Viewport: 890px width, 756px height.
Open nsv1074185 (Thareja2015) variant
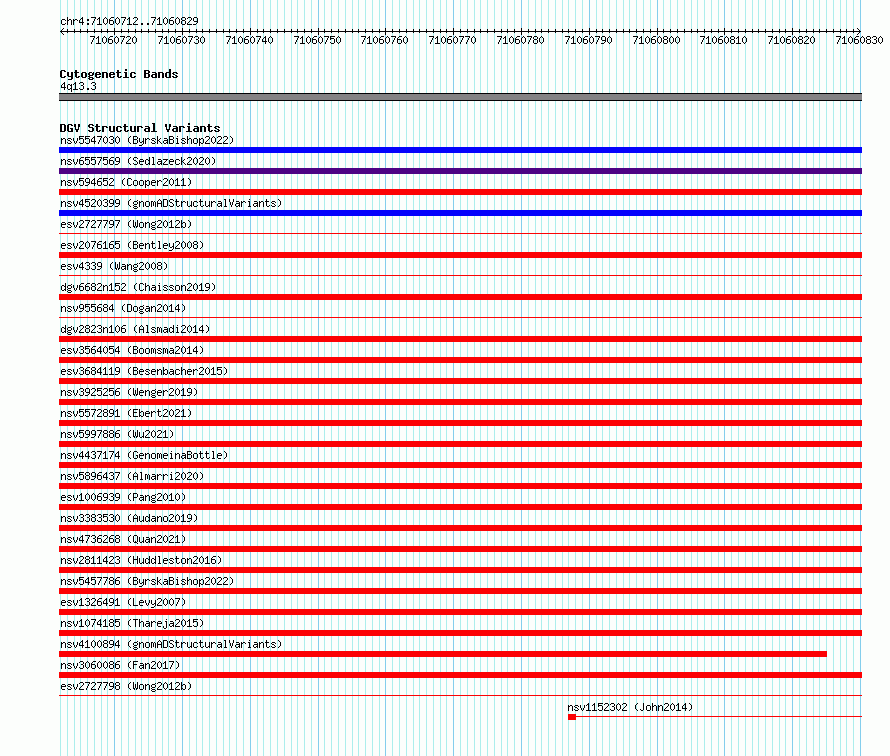click(132, 623)
